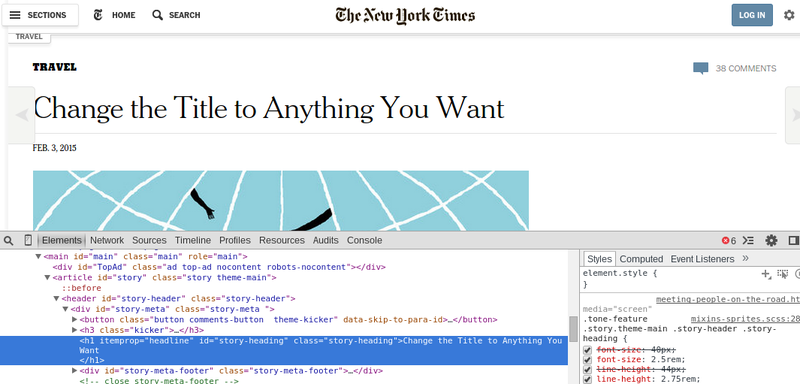Collapse the article id="story" node triangle
Image resolution: width=800 pixels, height=384 pixels.
click(x=47, y=277)
